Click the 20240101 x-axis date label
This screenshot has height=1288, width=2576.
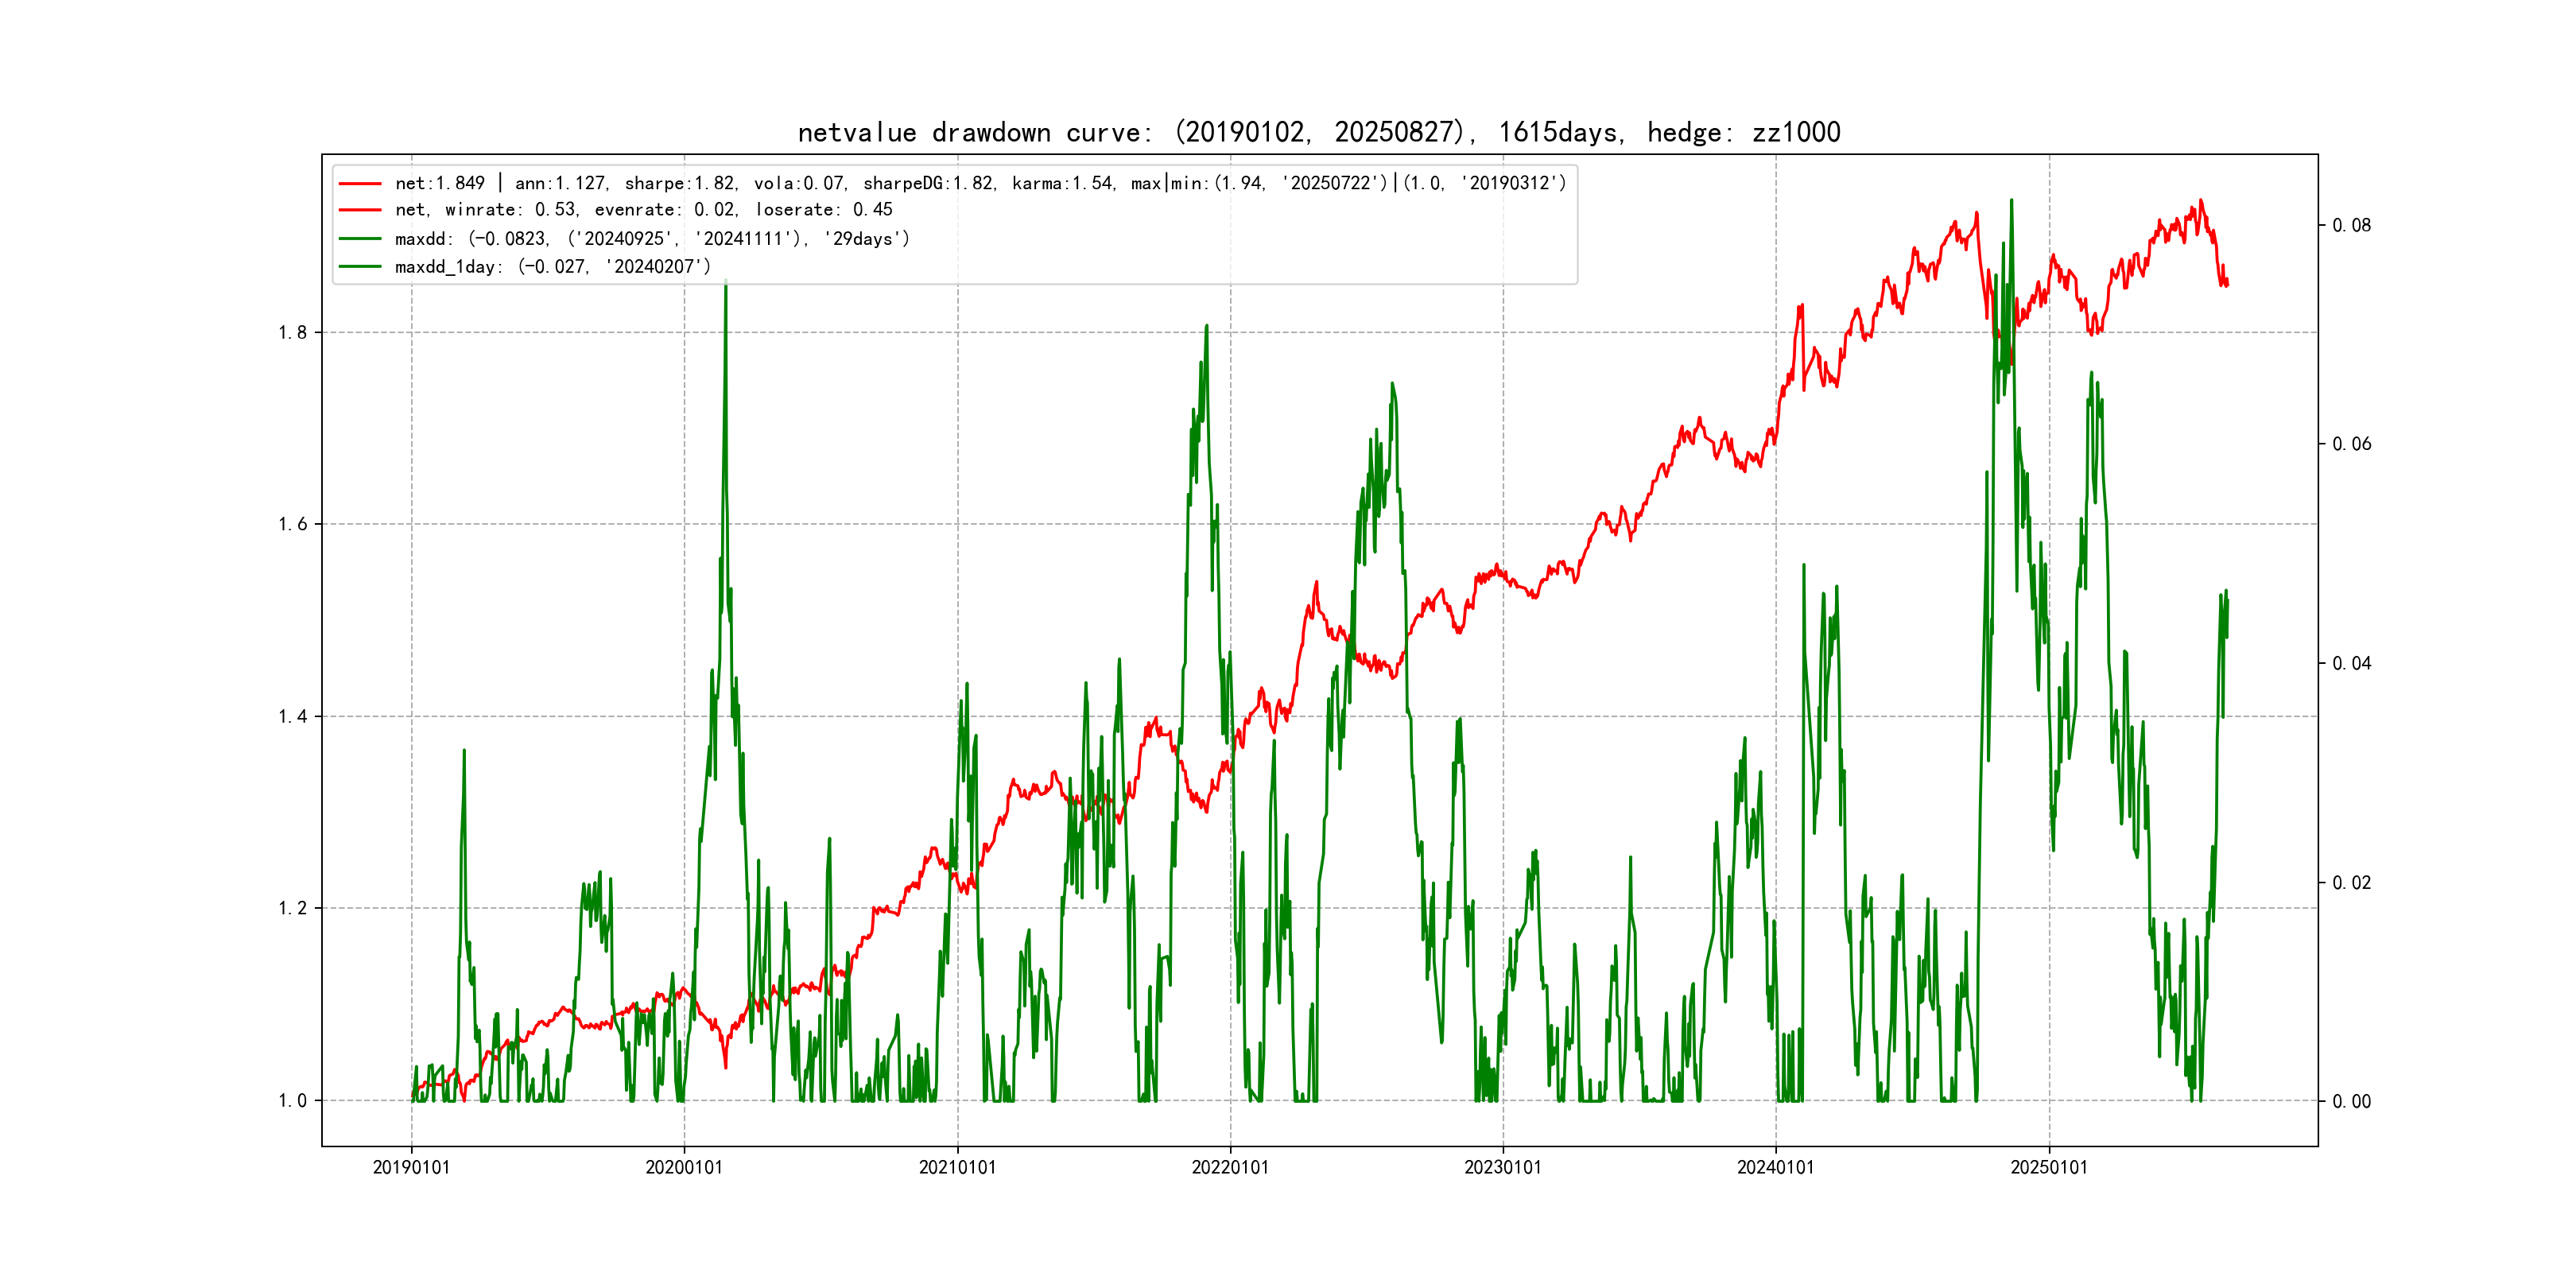1775,1167
